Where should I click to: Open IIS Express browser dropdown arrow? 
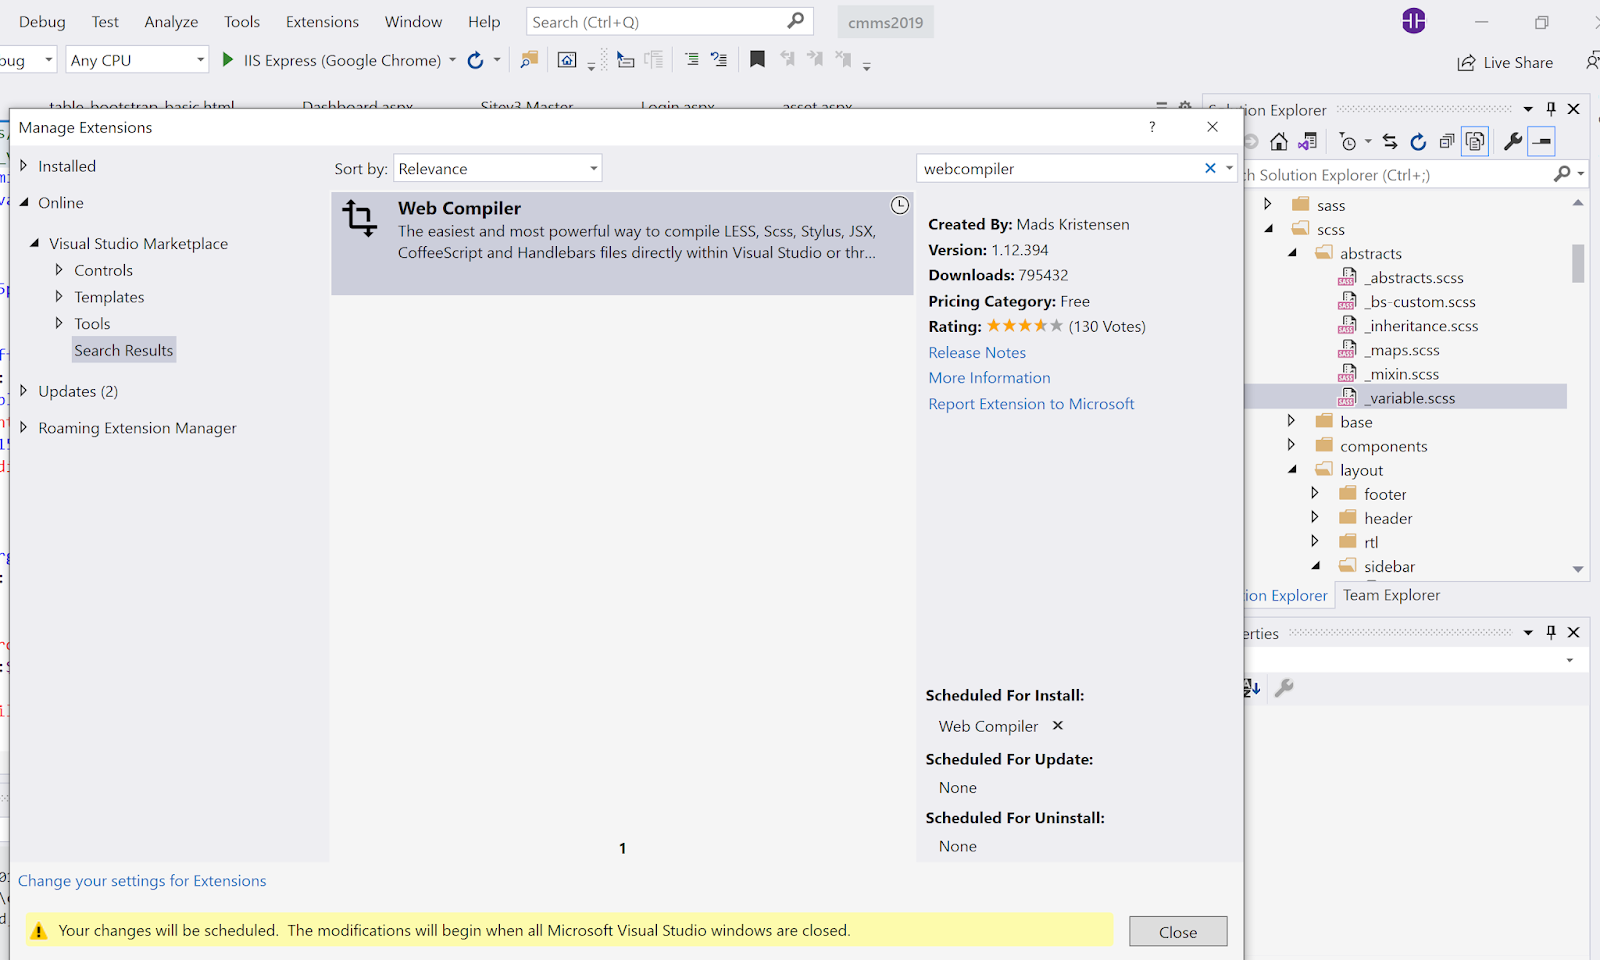point(453,60)
